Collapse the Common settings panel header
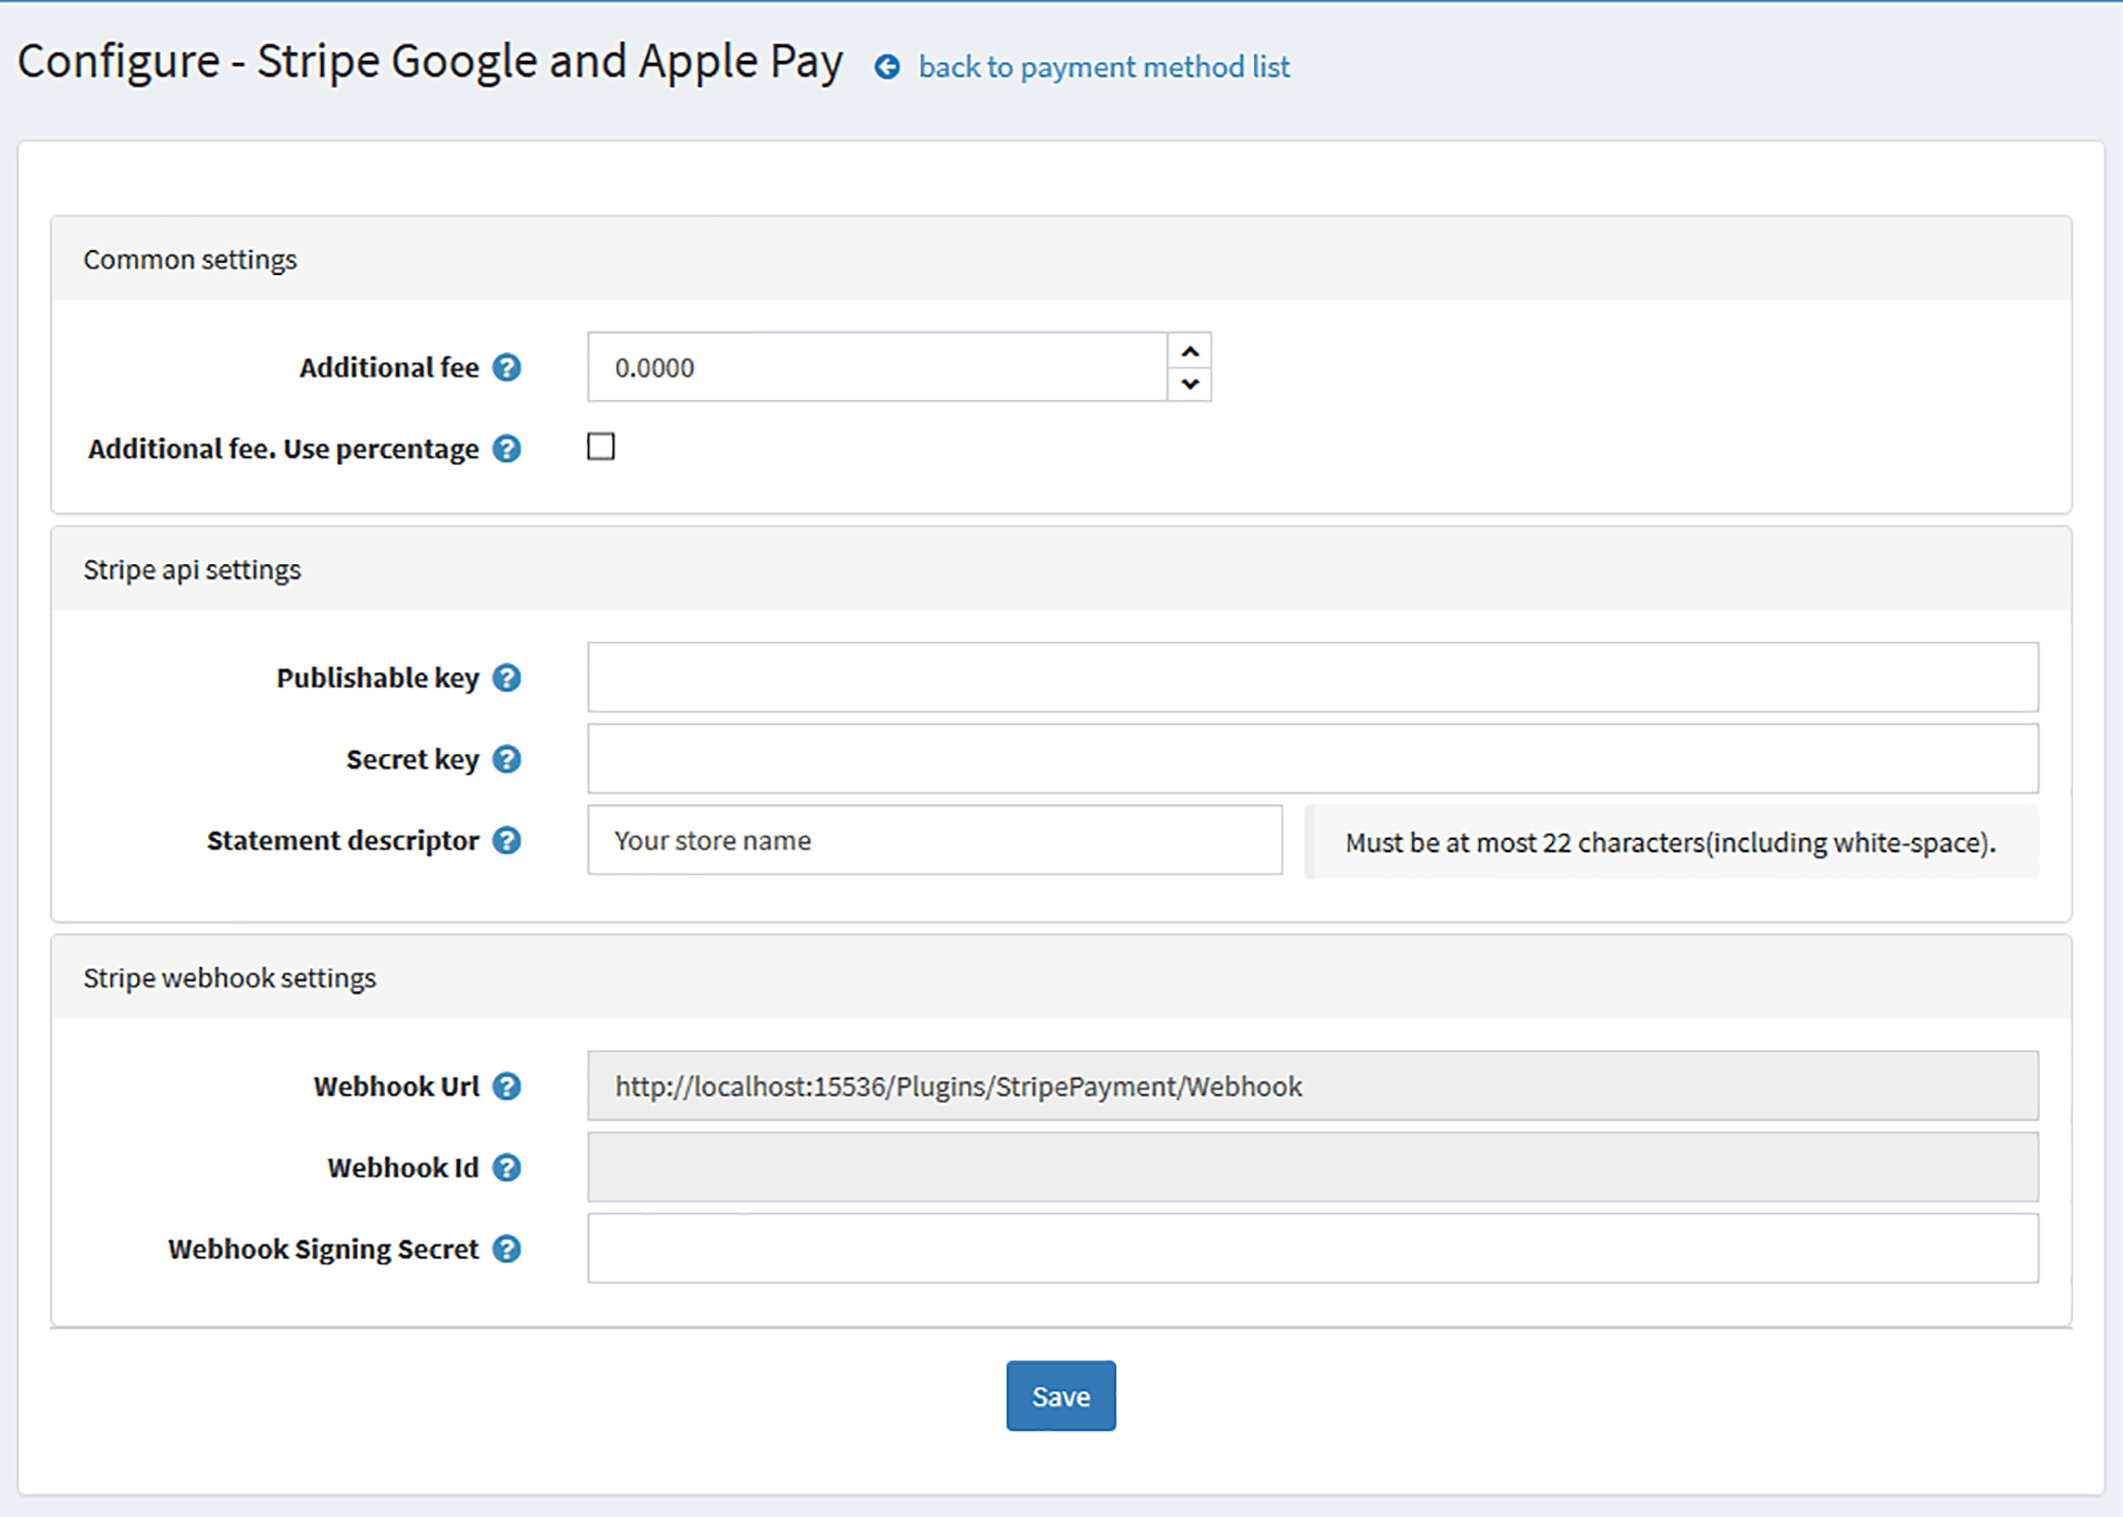 [x=1061, y=259]
